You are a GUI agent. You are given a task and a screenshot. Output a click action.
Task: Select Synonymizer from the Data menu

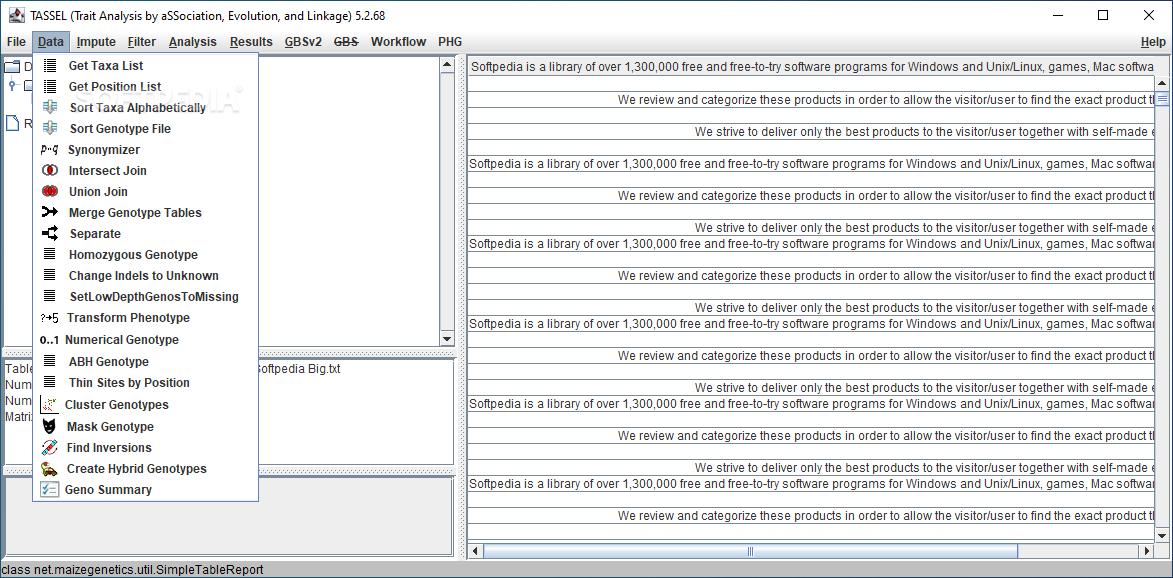146,150
